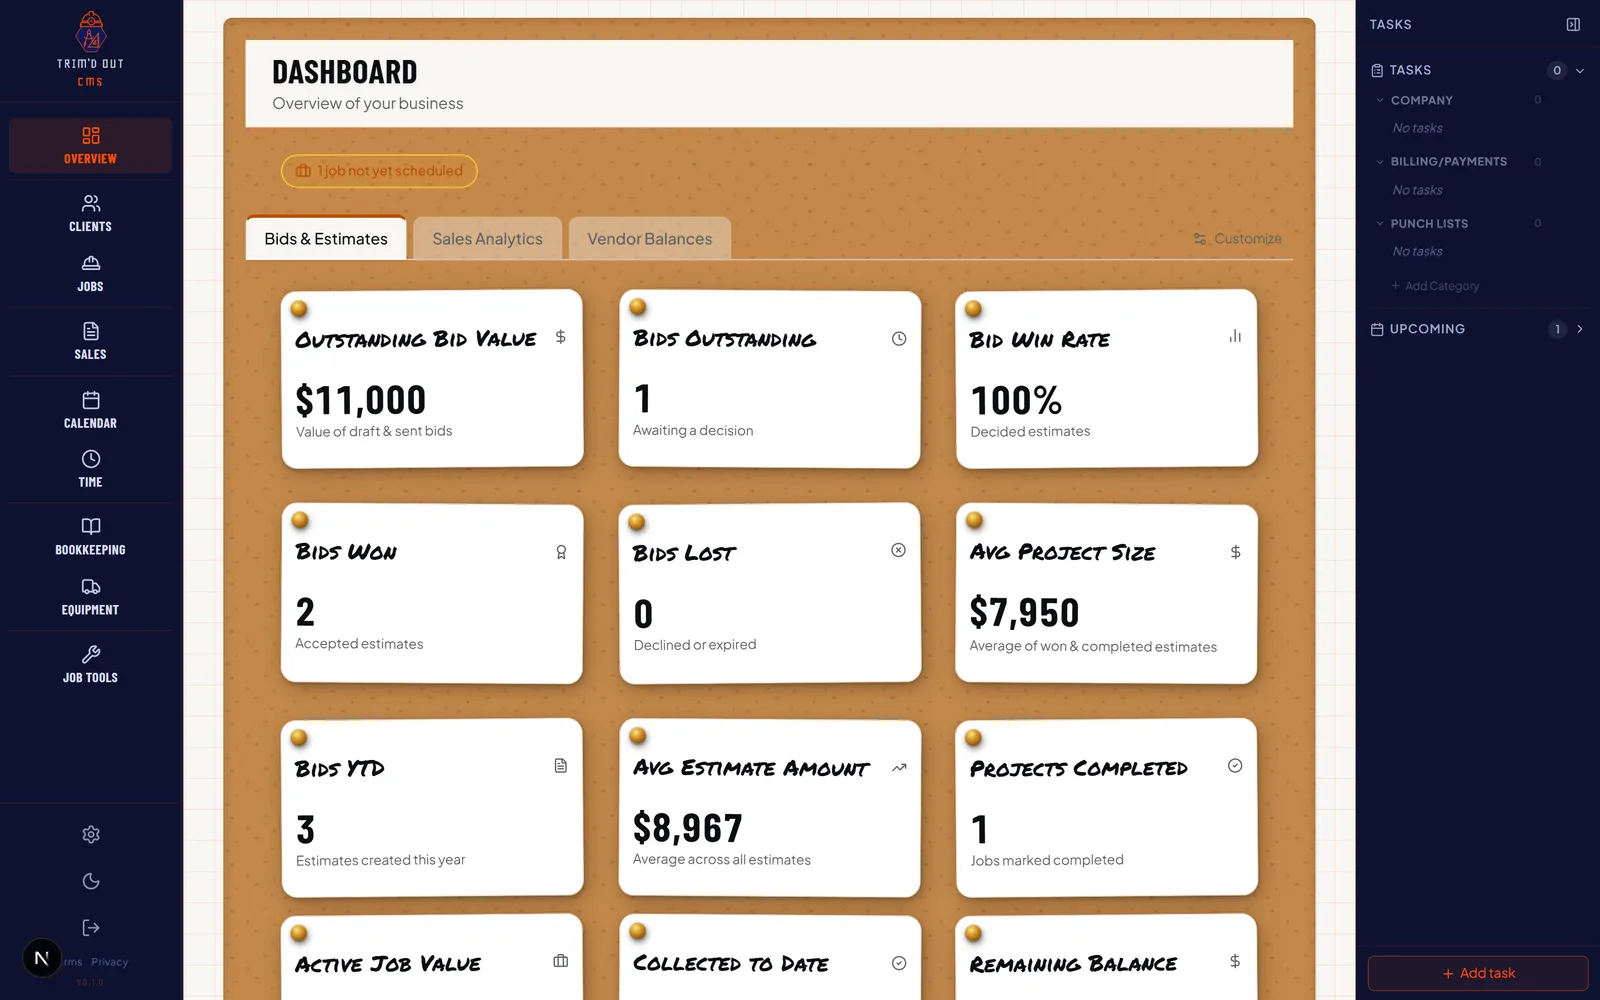Collapse the Billing/Payments task category
1600x1000 pixels.
1380,162
